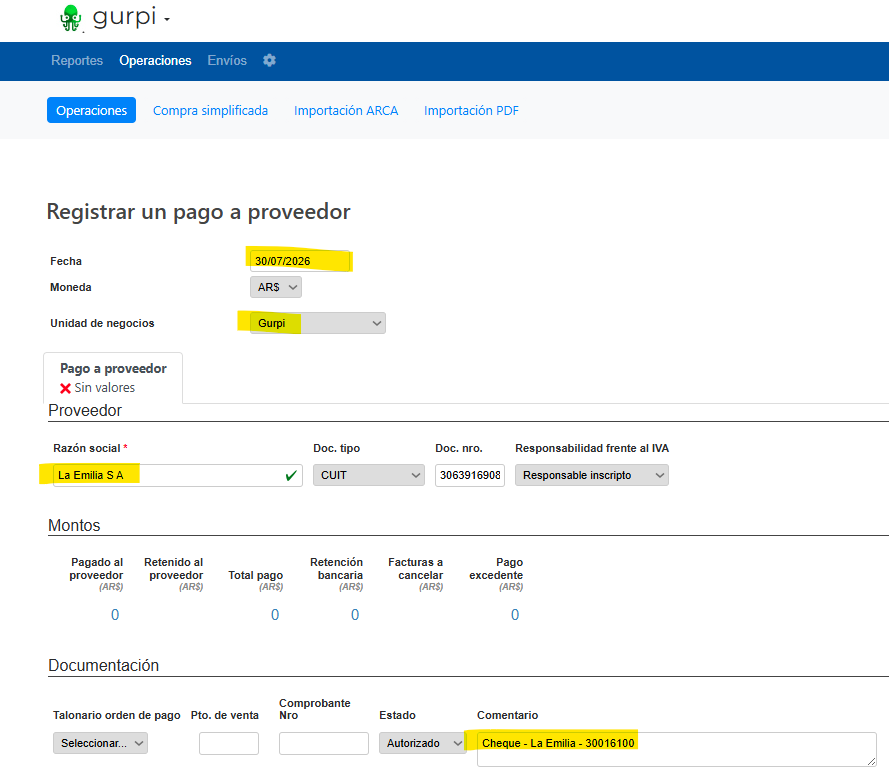Click green checkmark in Razón social field
Screen dimensions: 889x779
click(291, 475)
